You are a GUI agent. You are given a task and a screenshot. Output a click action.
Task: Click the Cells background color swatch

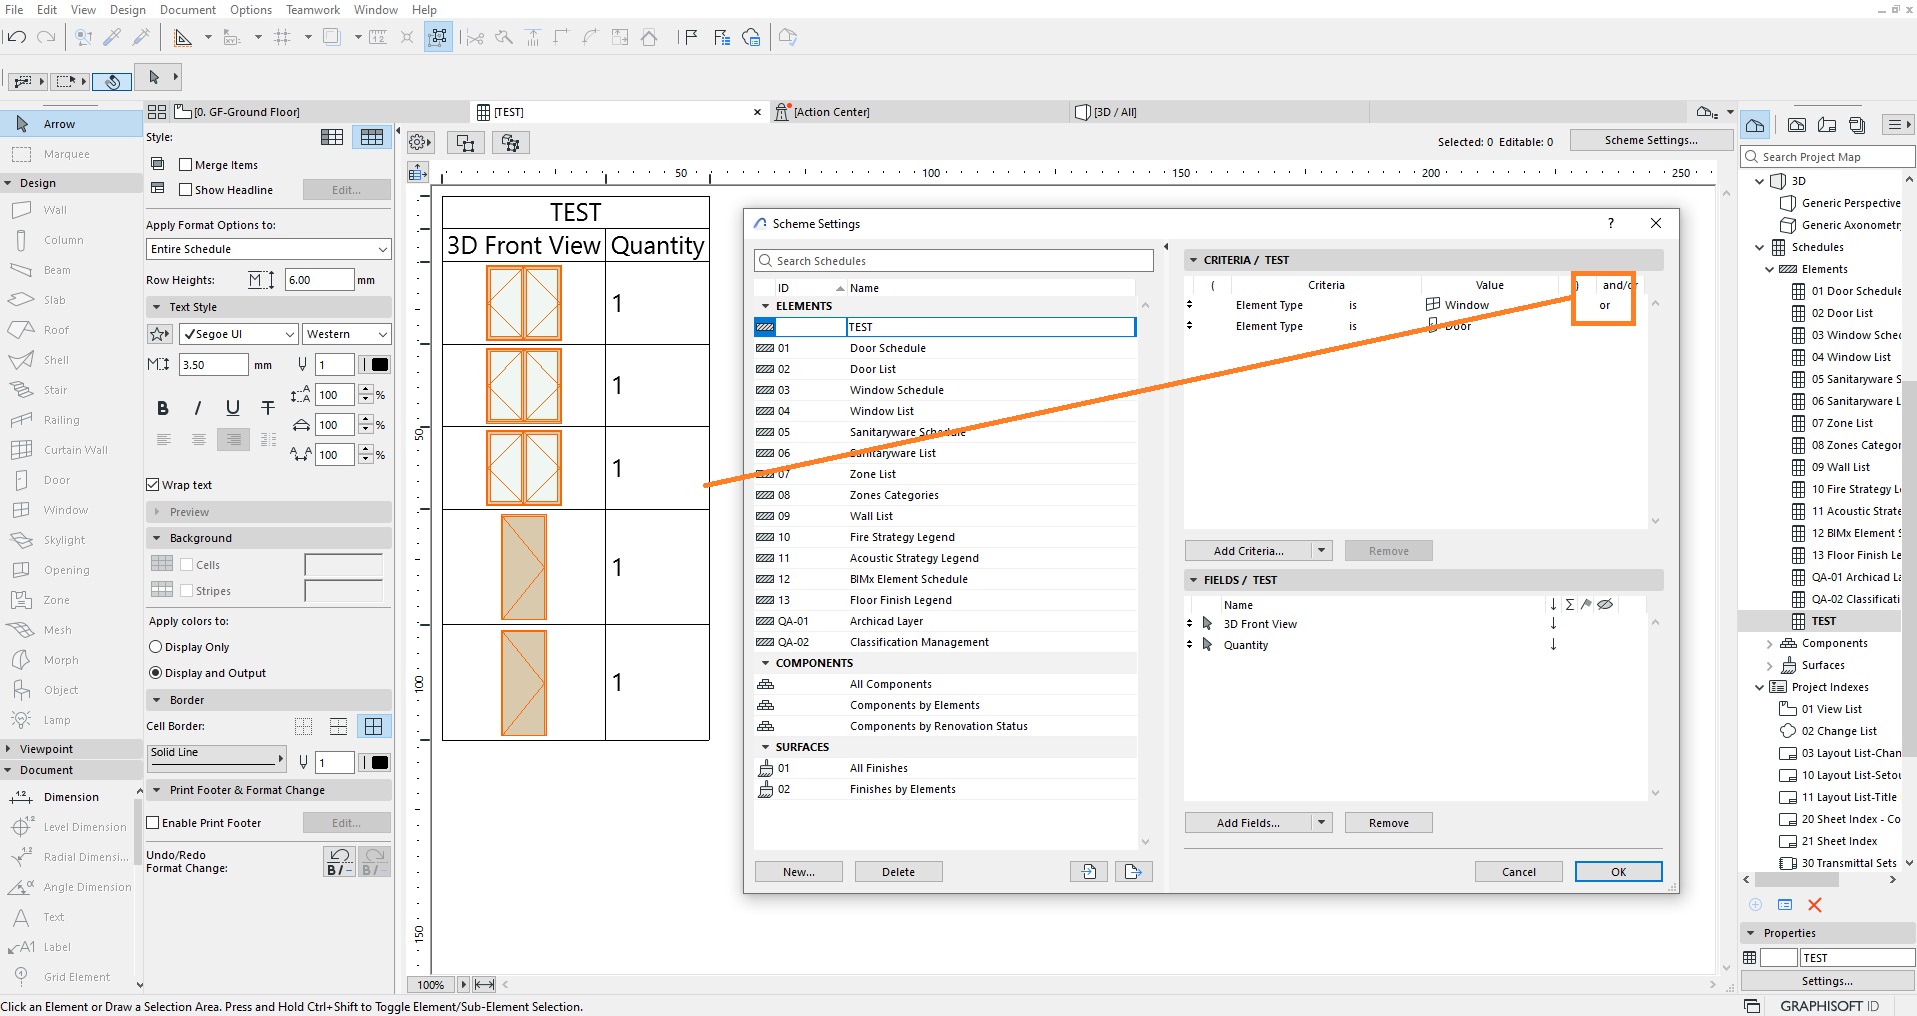click(x=344, y=565)
